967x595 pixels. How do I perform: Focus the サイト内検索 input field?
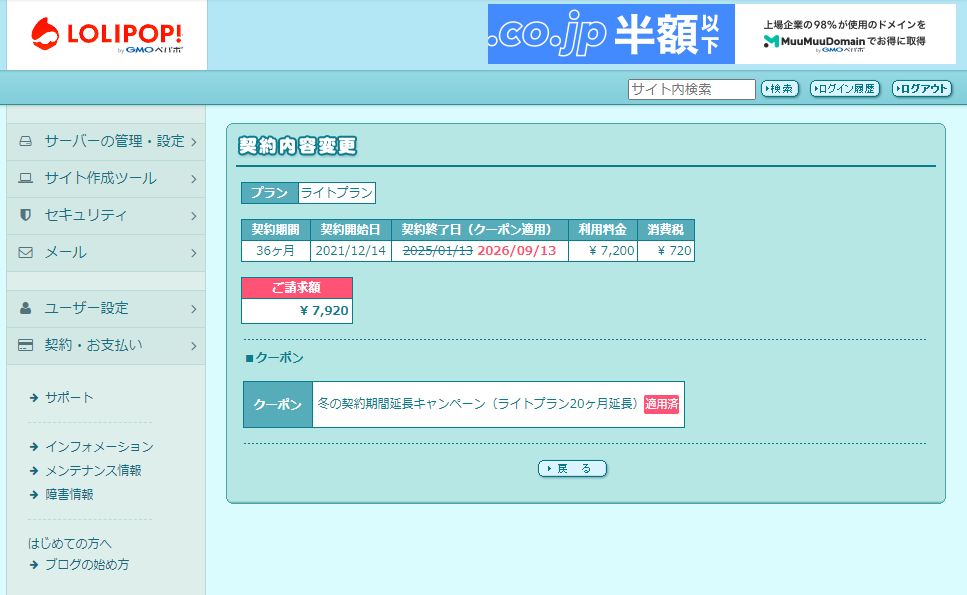[691, 89]
